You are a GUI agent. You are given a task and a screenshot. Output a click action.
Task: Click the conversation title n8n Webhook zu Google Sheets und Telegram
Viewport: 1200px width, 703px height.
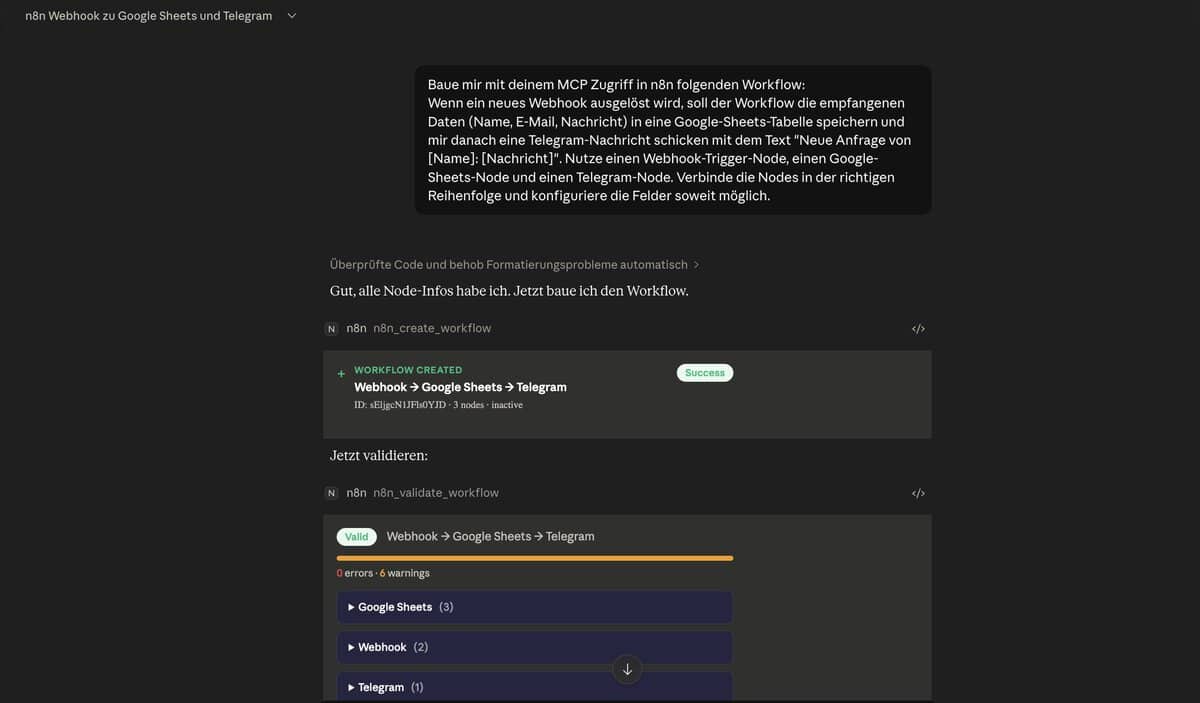[x=149, y=16]
